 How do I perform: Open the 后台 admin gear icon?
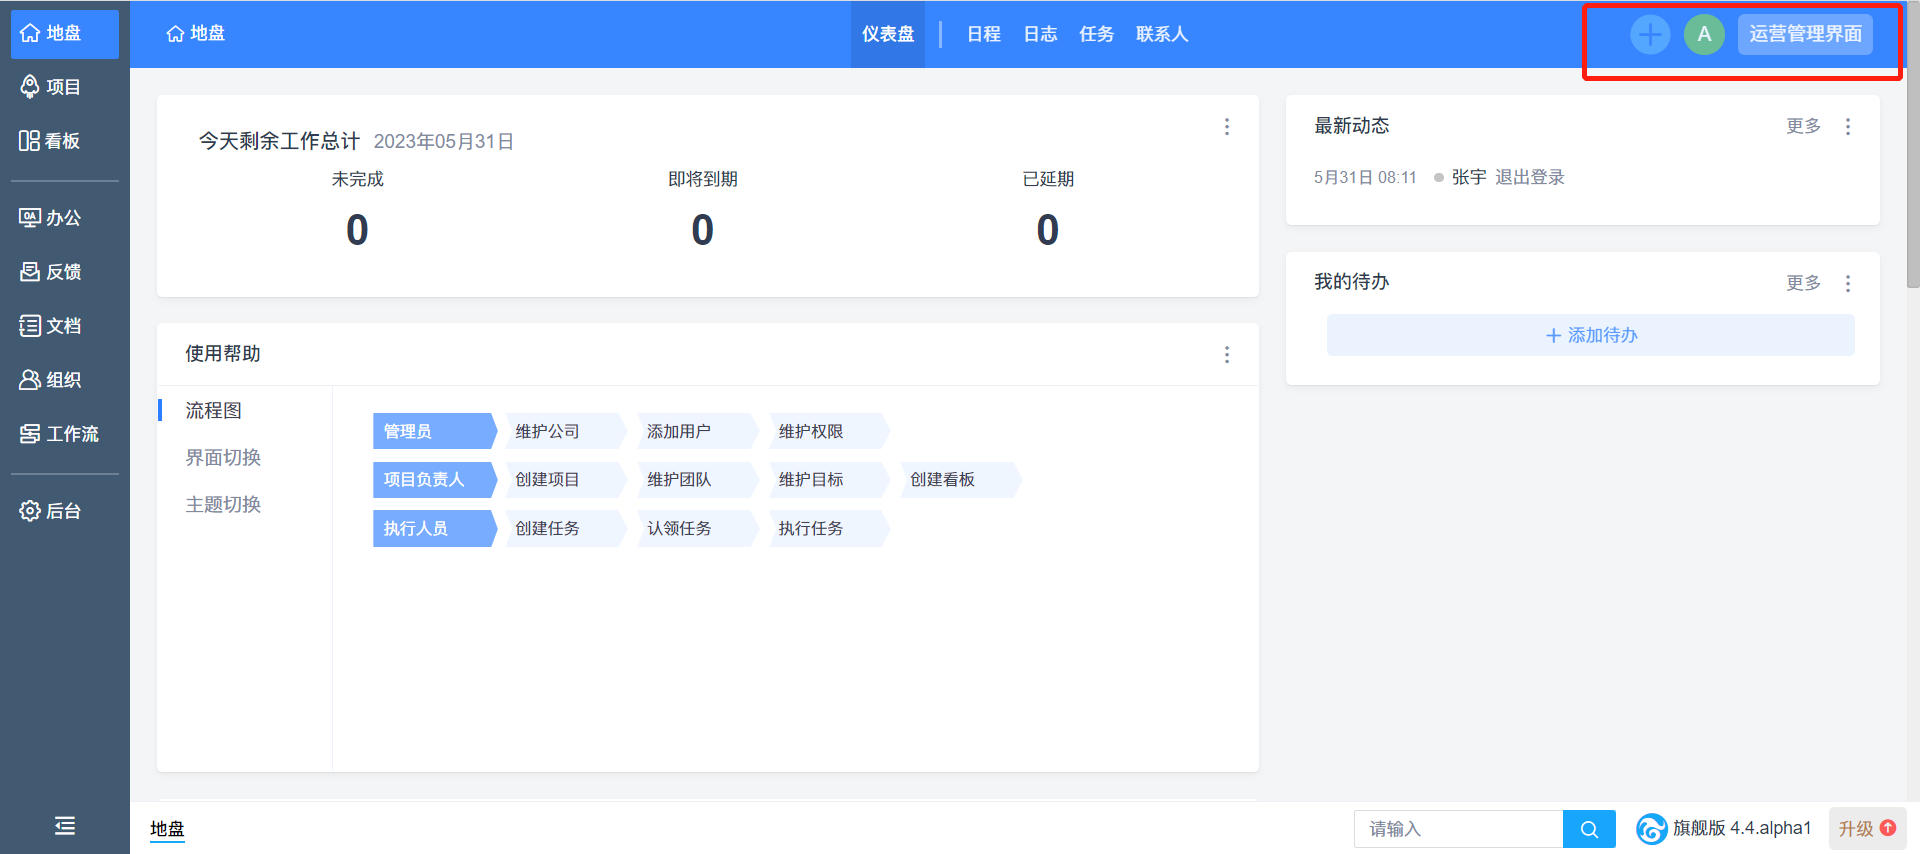tap(30, 511)
